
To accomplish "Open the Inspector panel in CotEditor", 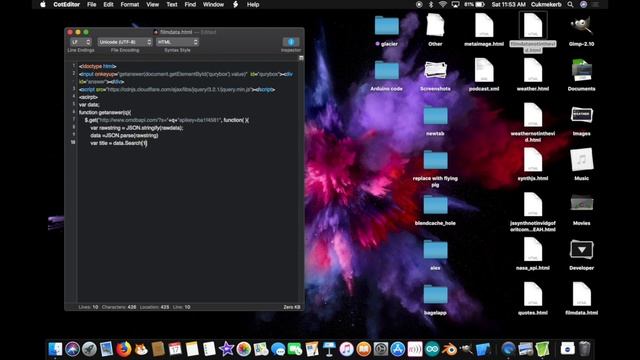I will click(x=291, y=42).
